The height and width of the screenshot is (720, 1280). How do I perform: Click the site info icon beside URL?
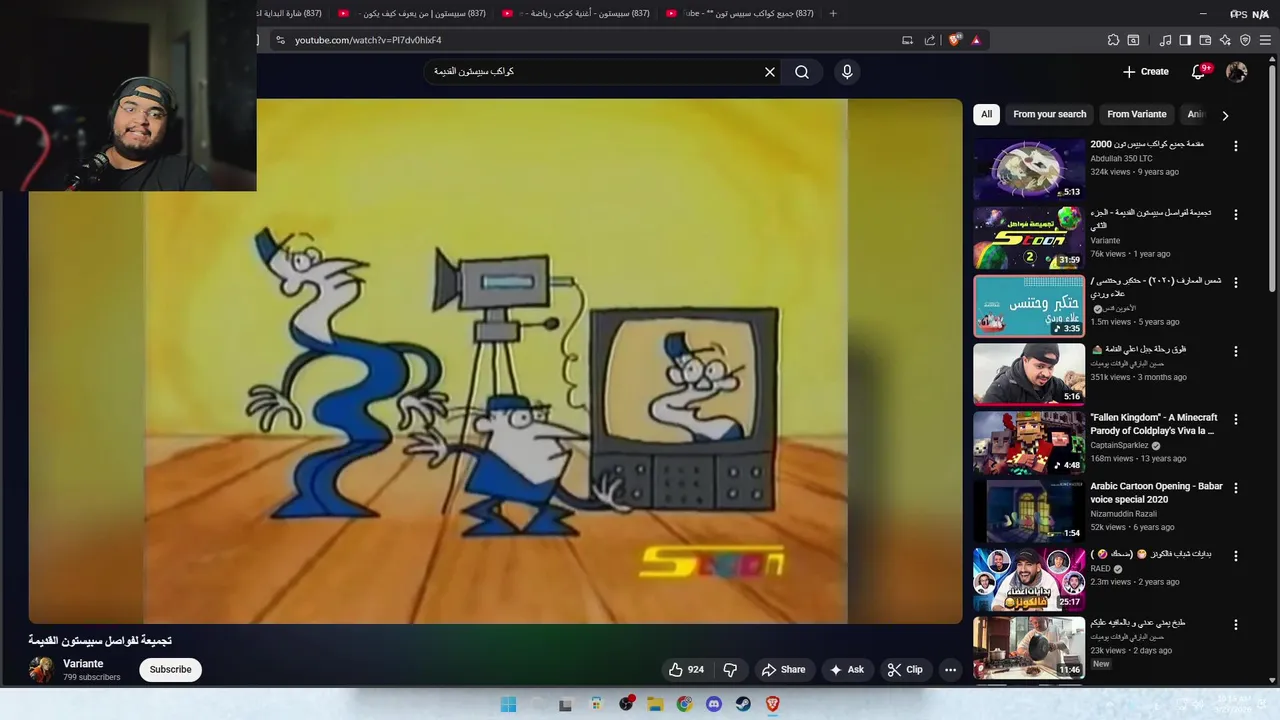280,40
